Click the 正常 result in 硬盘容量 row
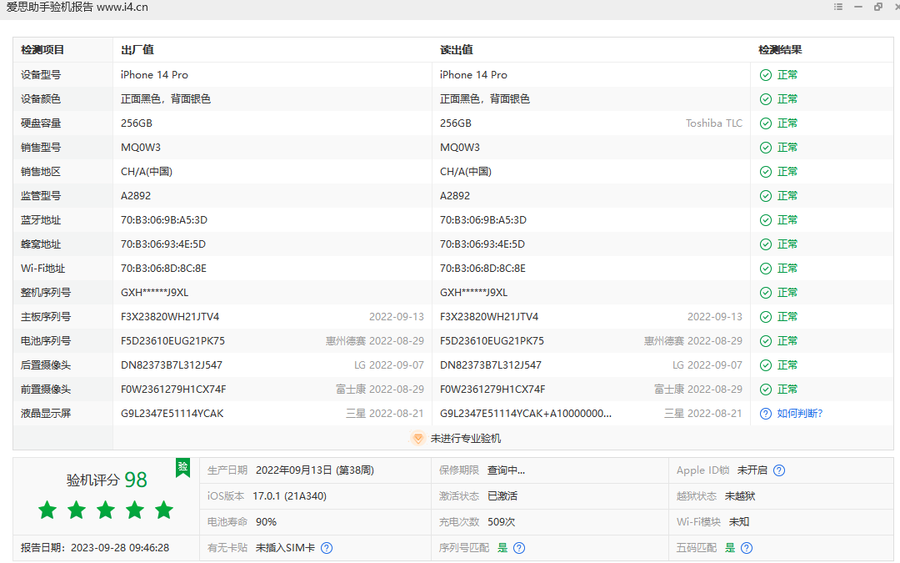Viewport: 900px width, 563px height. tap(787, 123)
